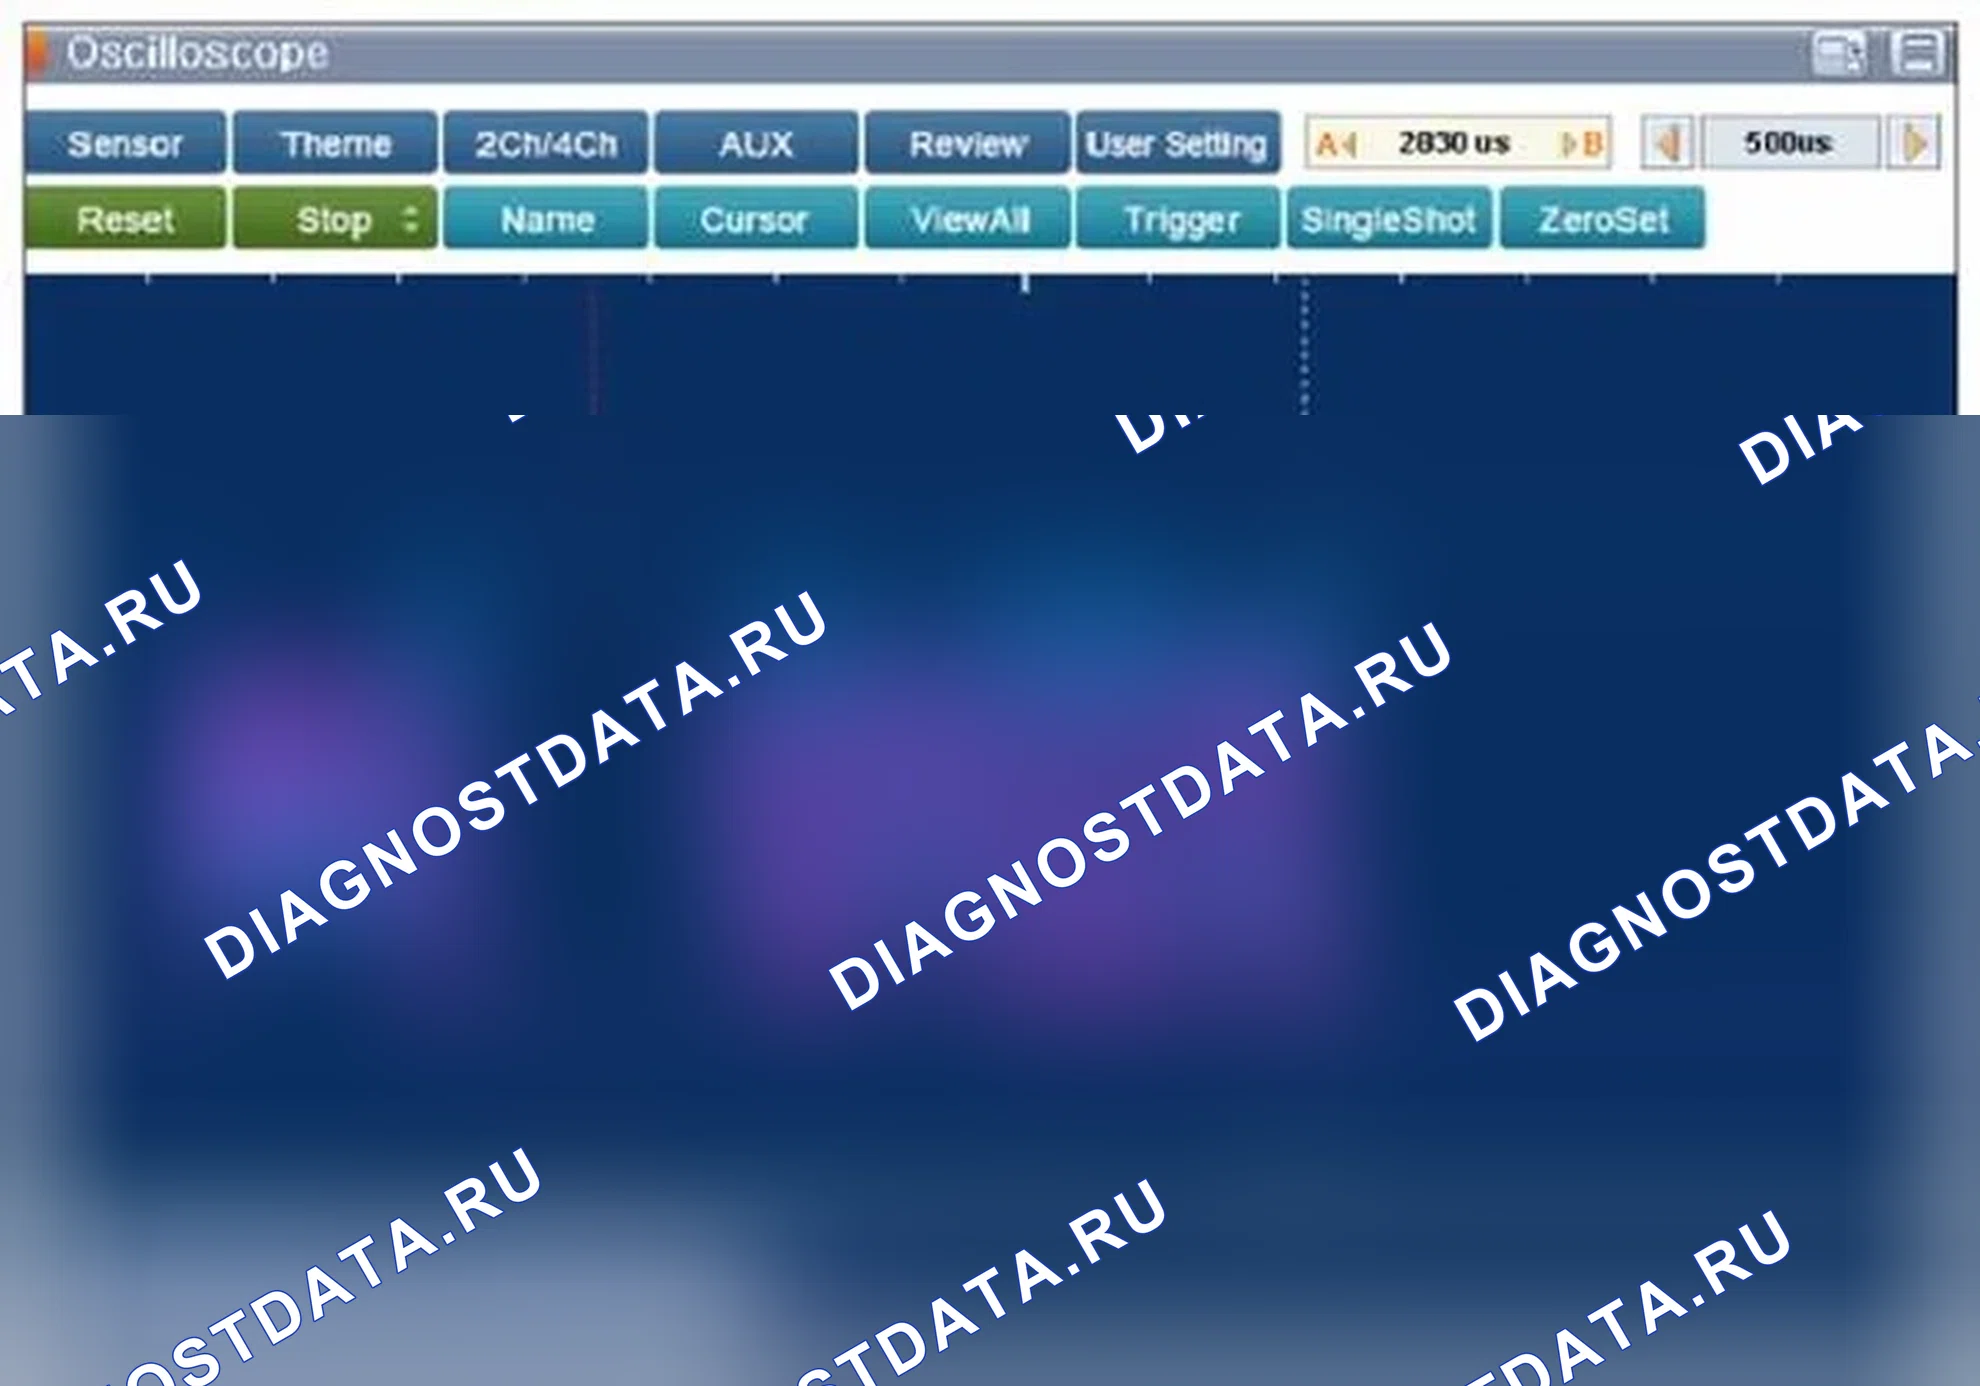Expand the Stop button arrows

410,218
